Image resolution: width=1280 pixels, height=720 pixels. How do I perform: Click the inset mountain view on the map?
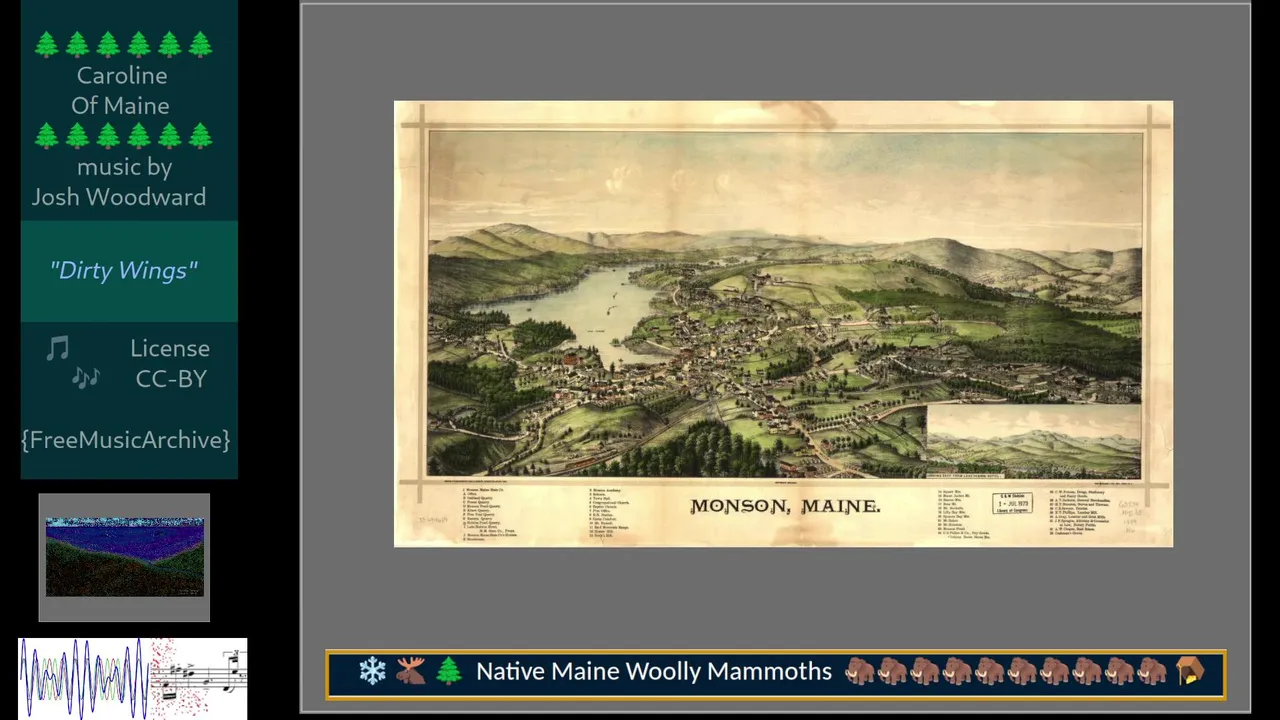pyautogui.click(x=1033, y=441)
